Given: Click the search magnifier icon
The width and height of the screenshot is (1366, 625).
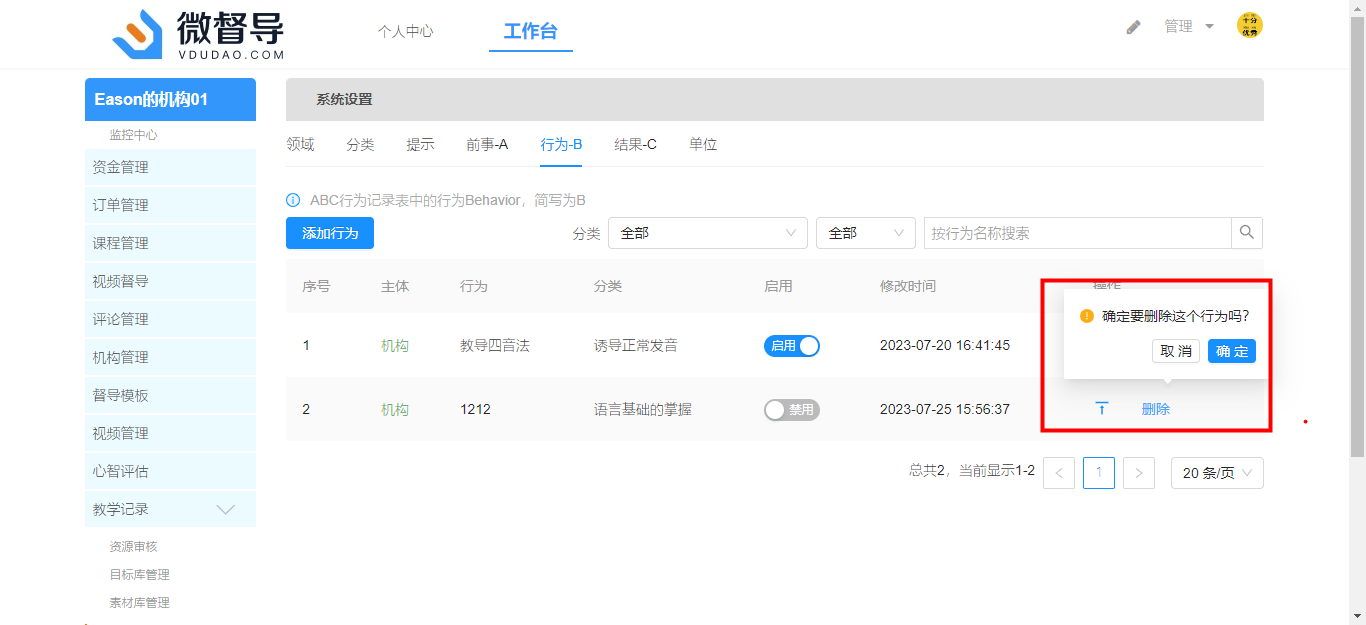Looking at the screenshot, I should click(1246, 233).
